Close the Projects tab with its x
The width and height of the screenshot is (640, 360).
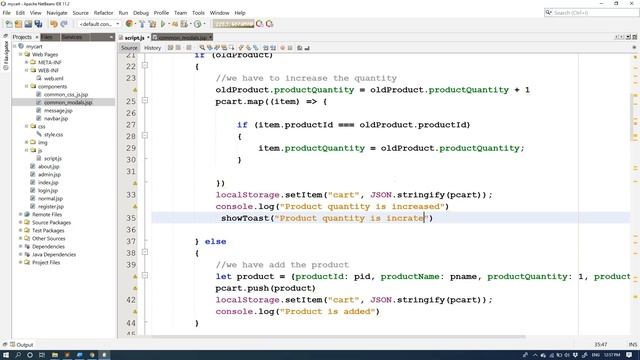click(37, 37)
